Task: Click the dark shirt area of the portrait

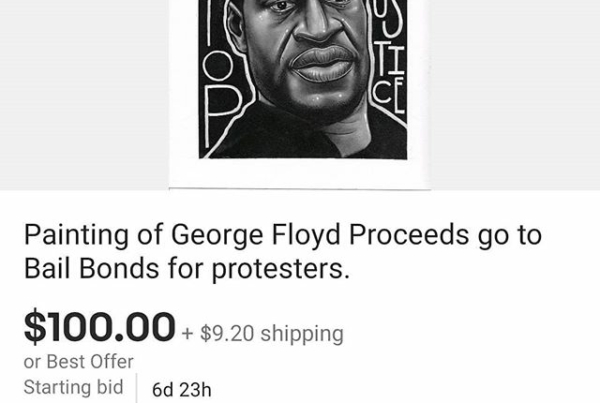Action: [300, 135]
